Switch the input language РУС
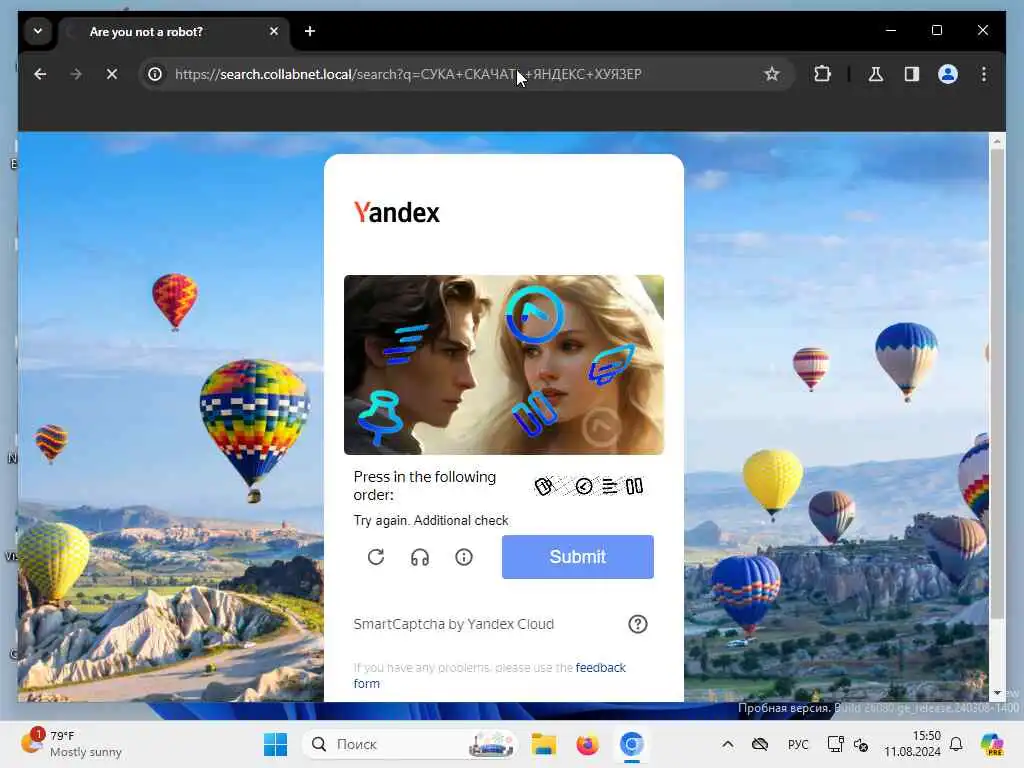This screenshot has width=1024, height=768. coord(798,744)
